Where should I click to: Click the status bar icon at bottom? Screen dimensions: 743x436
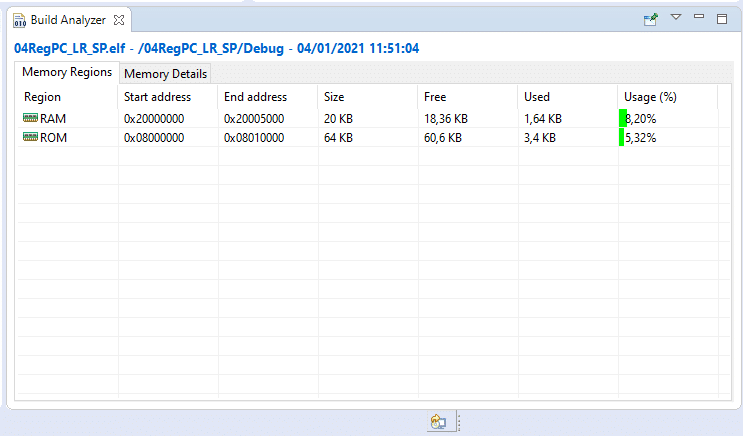[437, 422]
